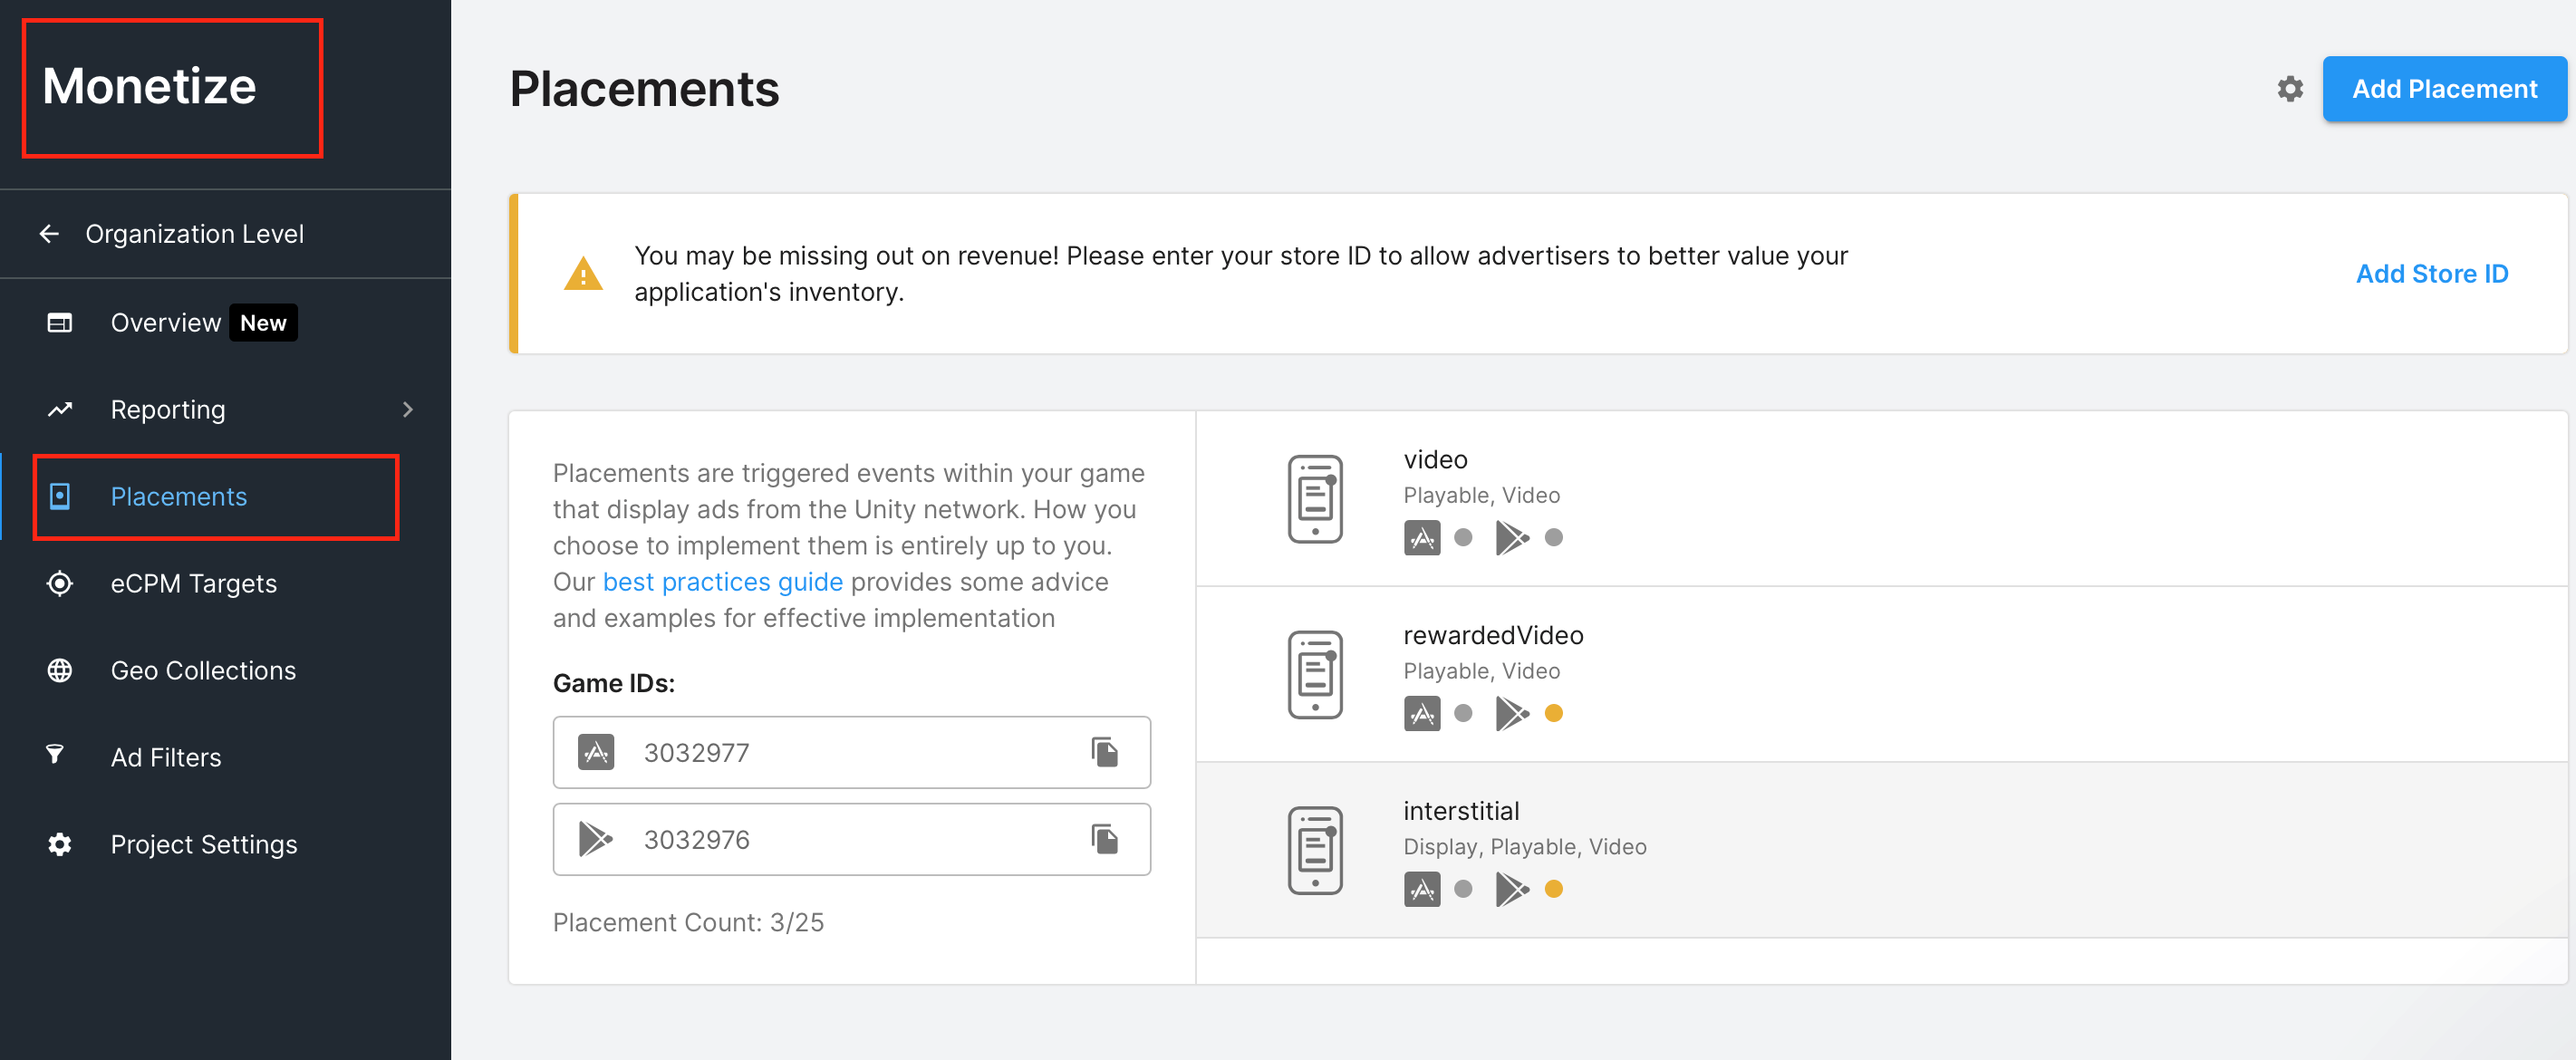
Task: Click yellow Android status dot for interstitial
Action: pyautogui.click(x=1553, y=889)
